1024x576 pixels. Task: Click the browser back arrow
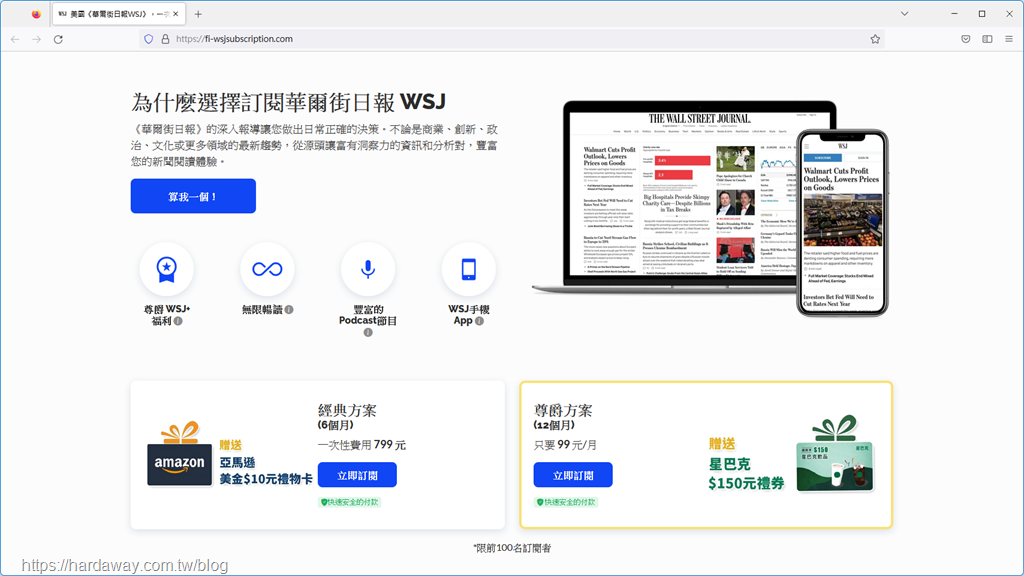pyautogui.click(x=15, y=39)
